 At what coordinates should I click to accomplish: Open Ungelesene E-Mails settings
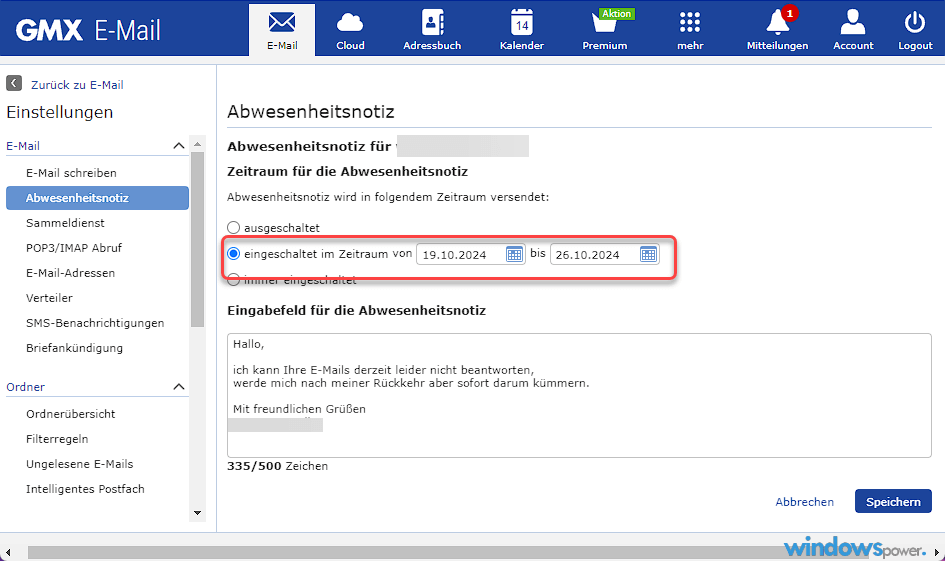pos(80,464)
